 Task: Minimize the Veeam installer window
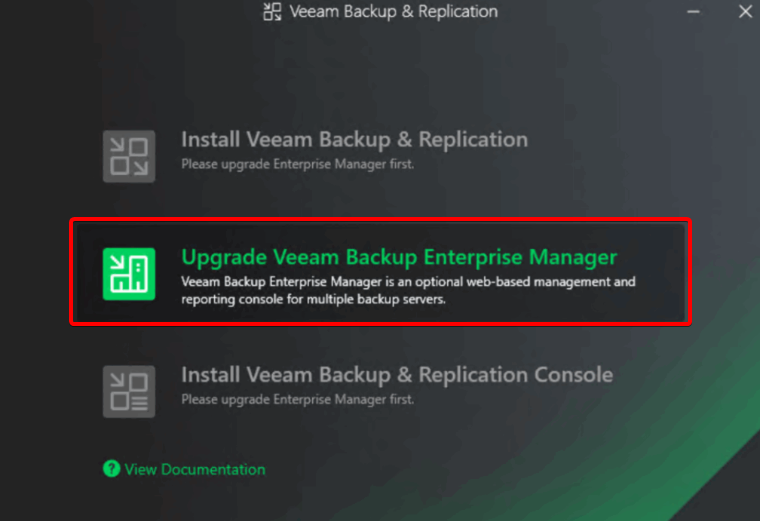(x=694, y=12)
